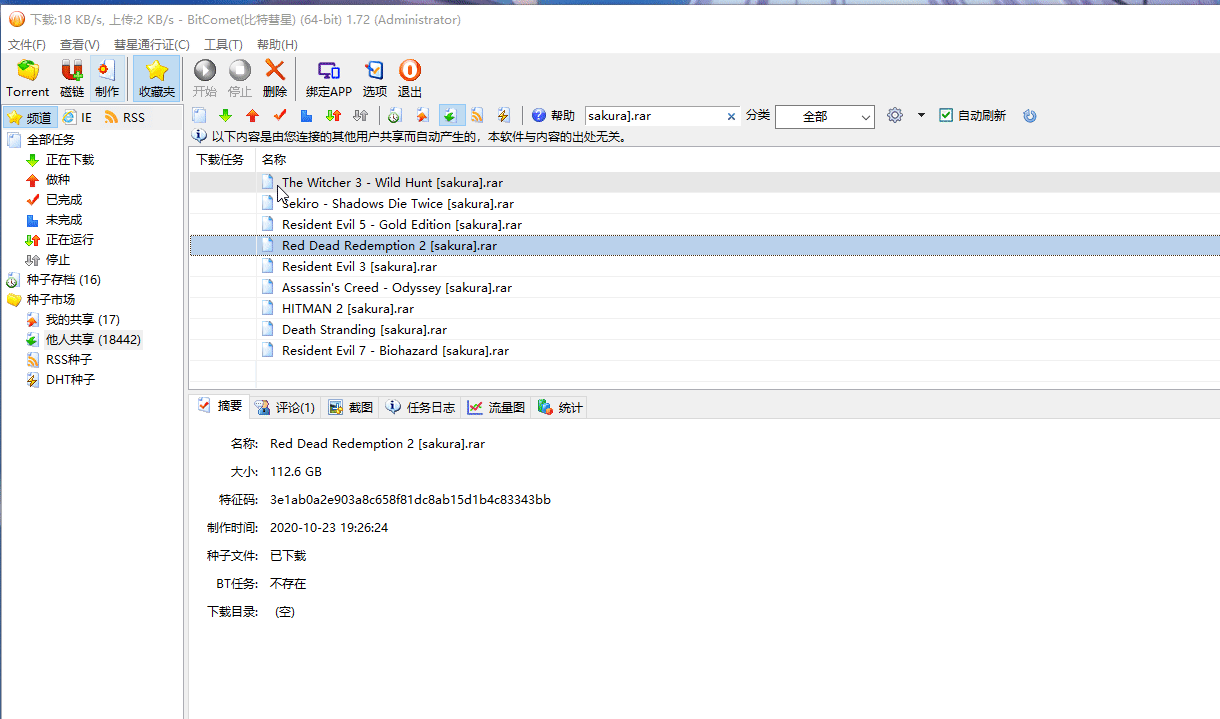Viewport: 1220px width, 719px height.
Task: Switch to the RSS sidebar tab
Action: tap(125, 117)
